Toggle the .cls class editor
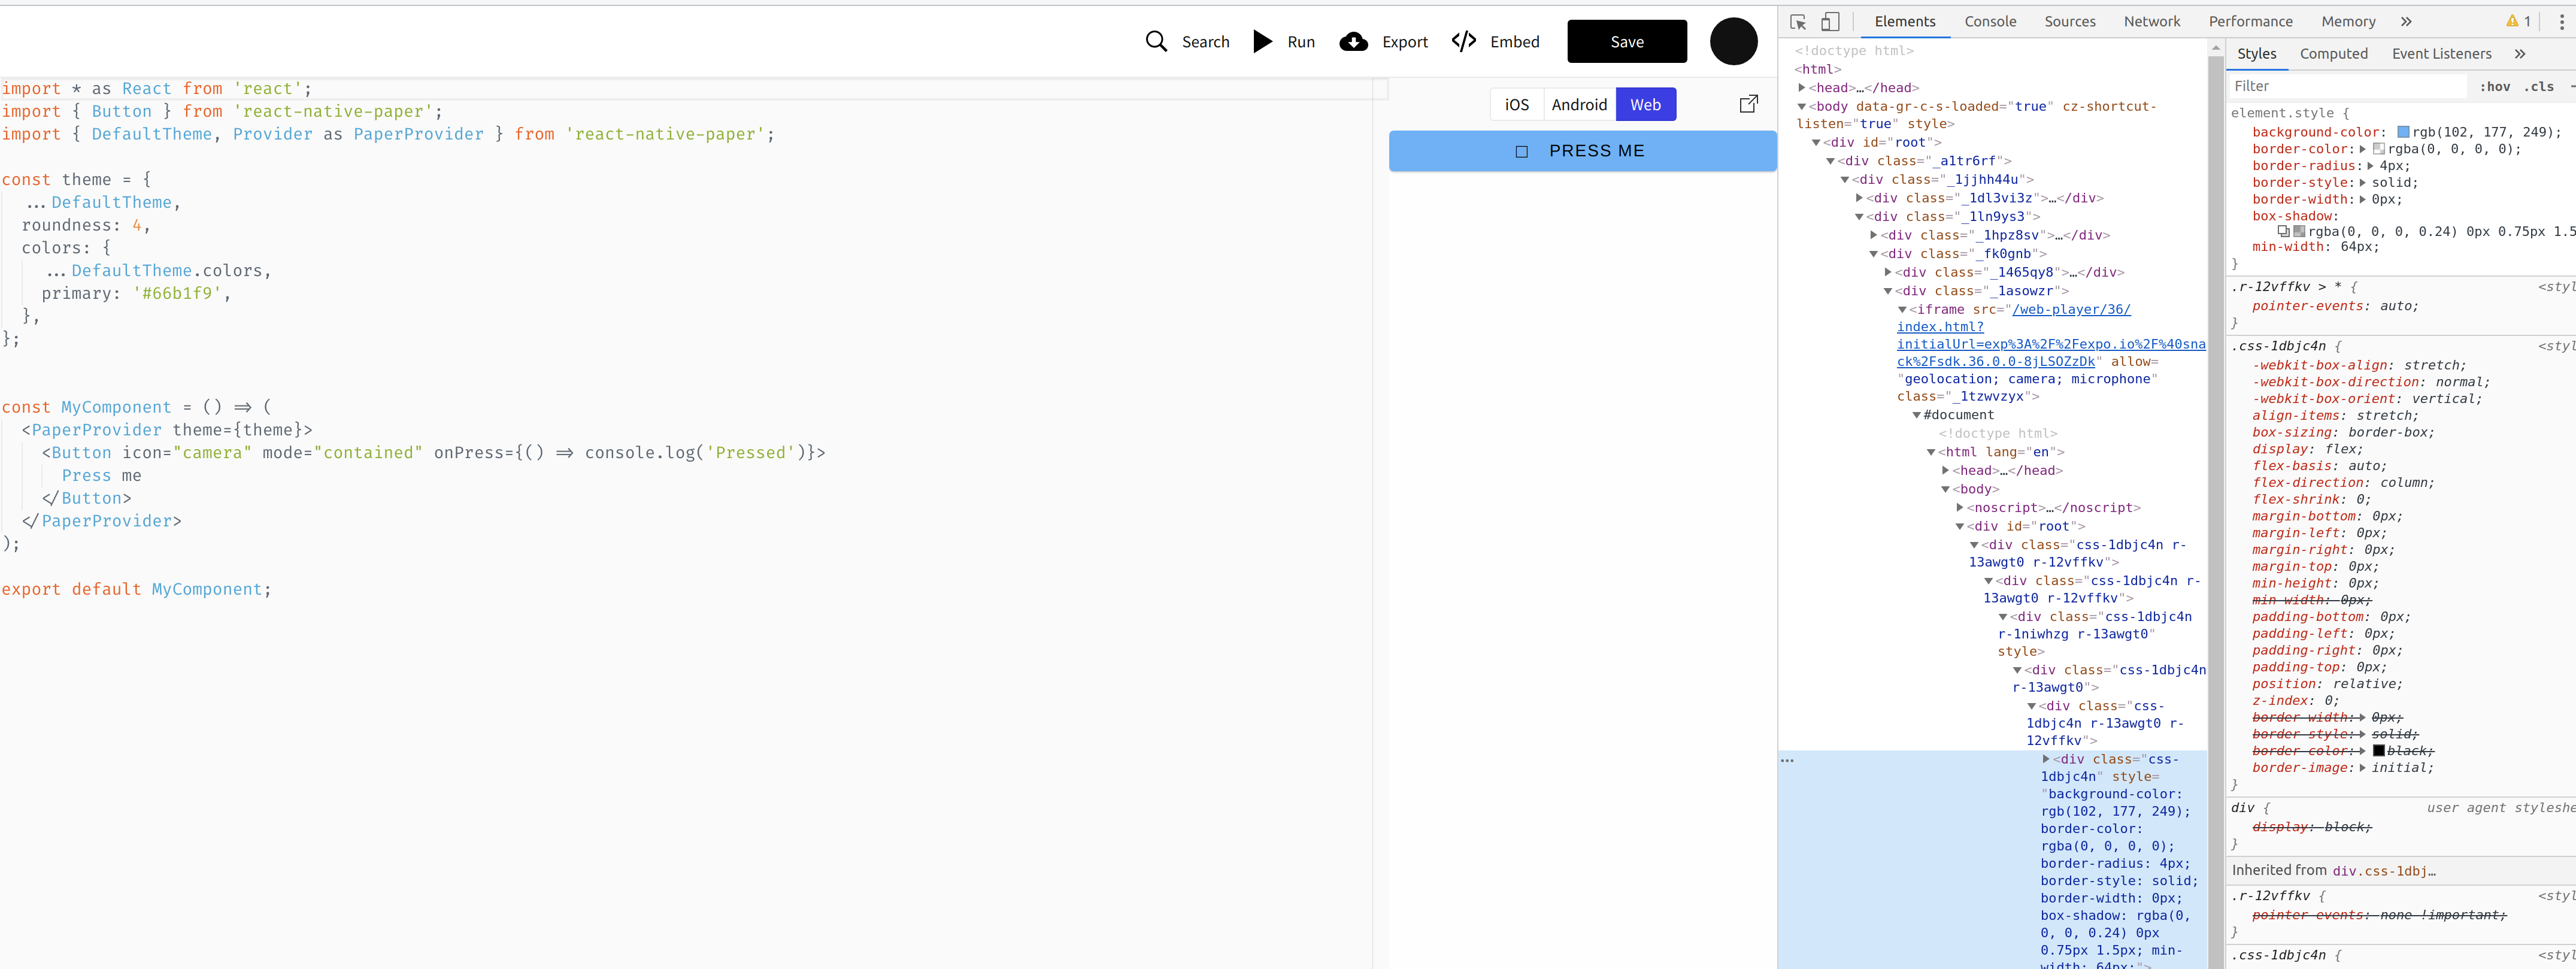Screen dimensions: 2576x969 click(x=2540, y=86)
